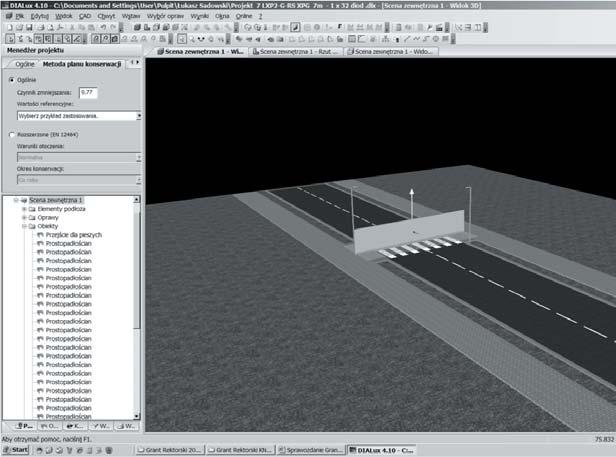The height and width of the screenshot is (457, 616).
Task: Click the Windows Start button
Action: coord(16,450)
